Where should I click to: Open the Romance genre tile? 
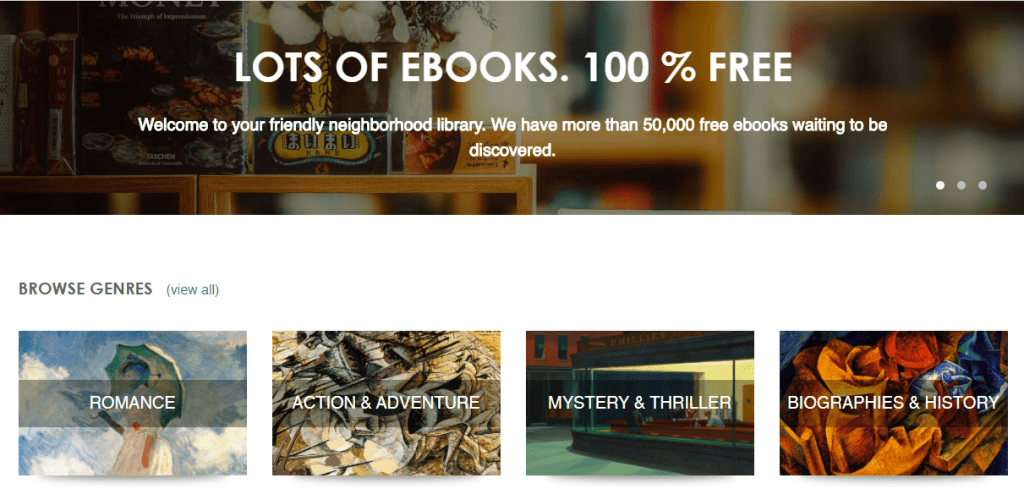point(133,403)
